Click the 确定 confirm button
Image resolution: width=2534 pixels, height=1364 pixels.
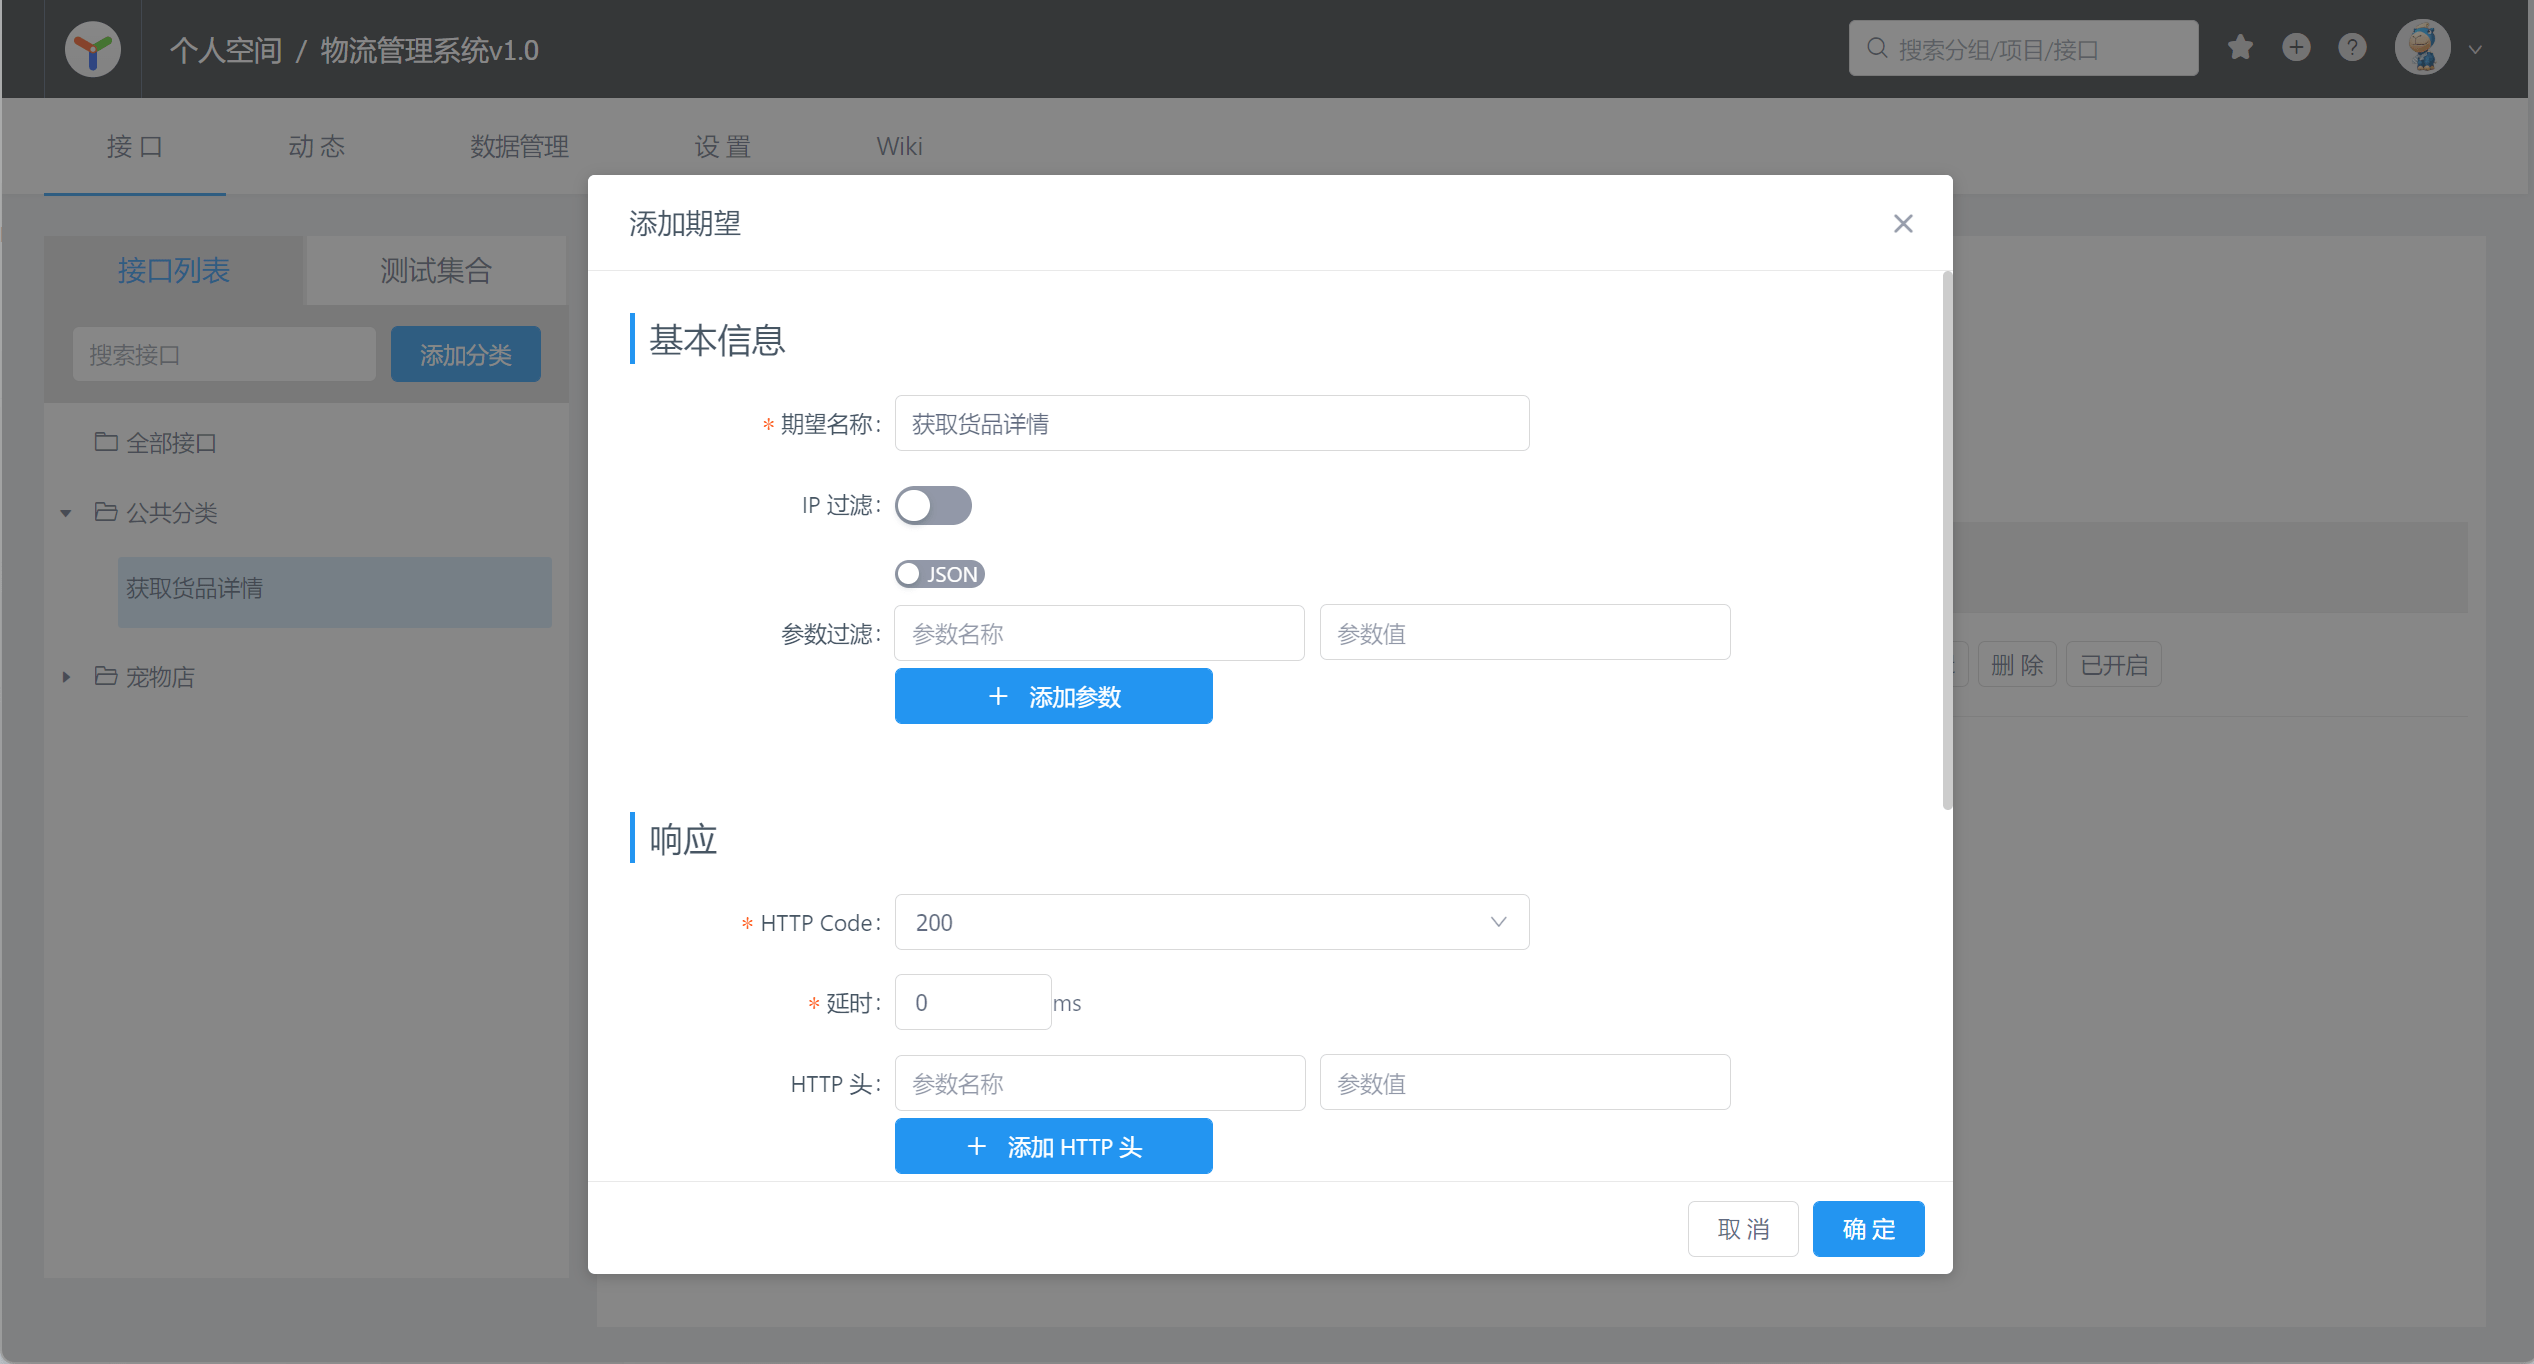click(1867, 1228)
